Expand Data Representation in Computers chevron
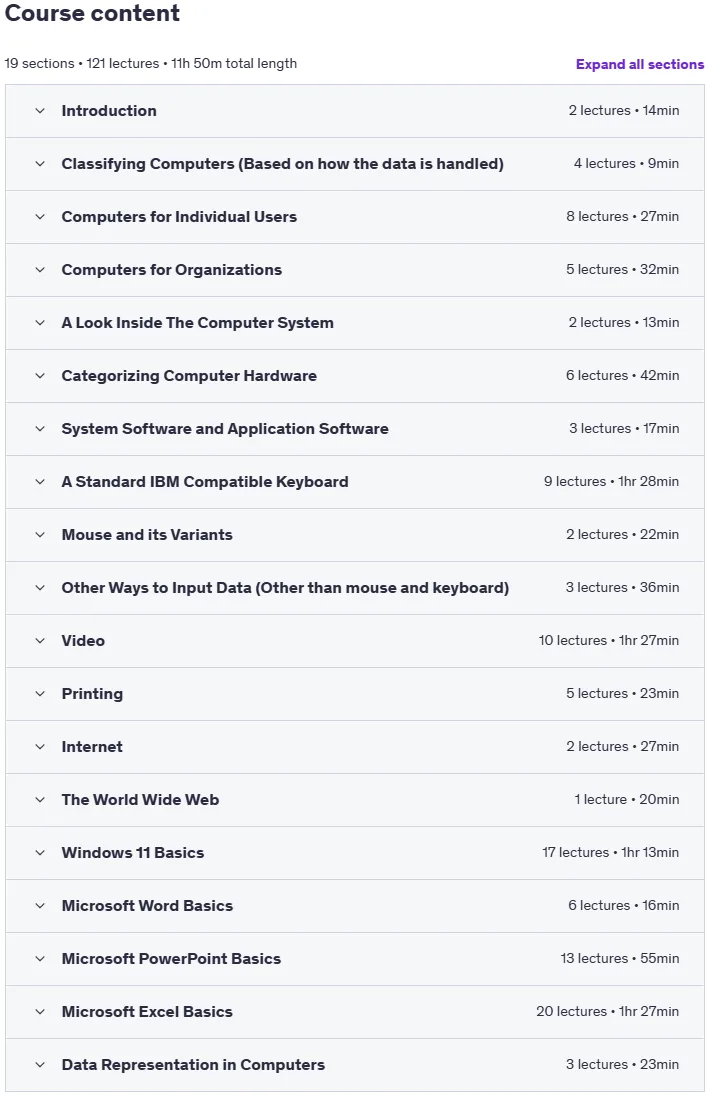711x1096 pixels. pos(40,1065)
